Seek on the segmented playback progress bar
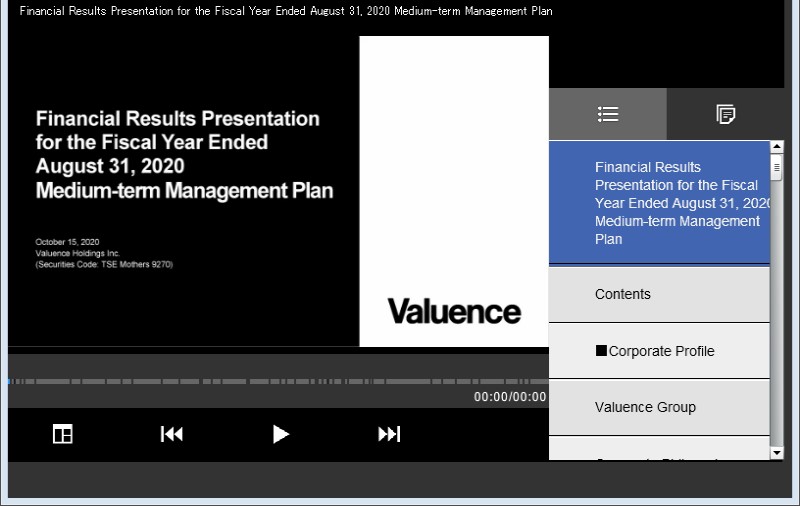Image resolution: width=800 pixels, height=506 pixels. tap(278, 381)
